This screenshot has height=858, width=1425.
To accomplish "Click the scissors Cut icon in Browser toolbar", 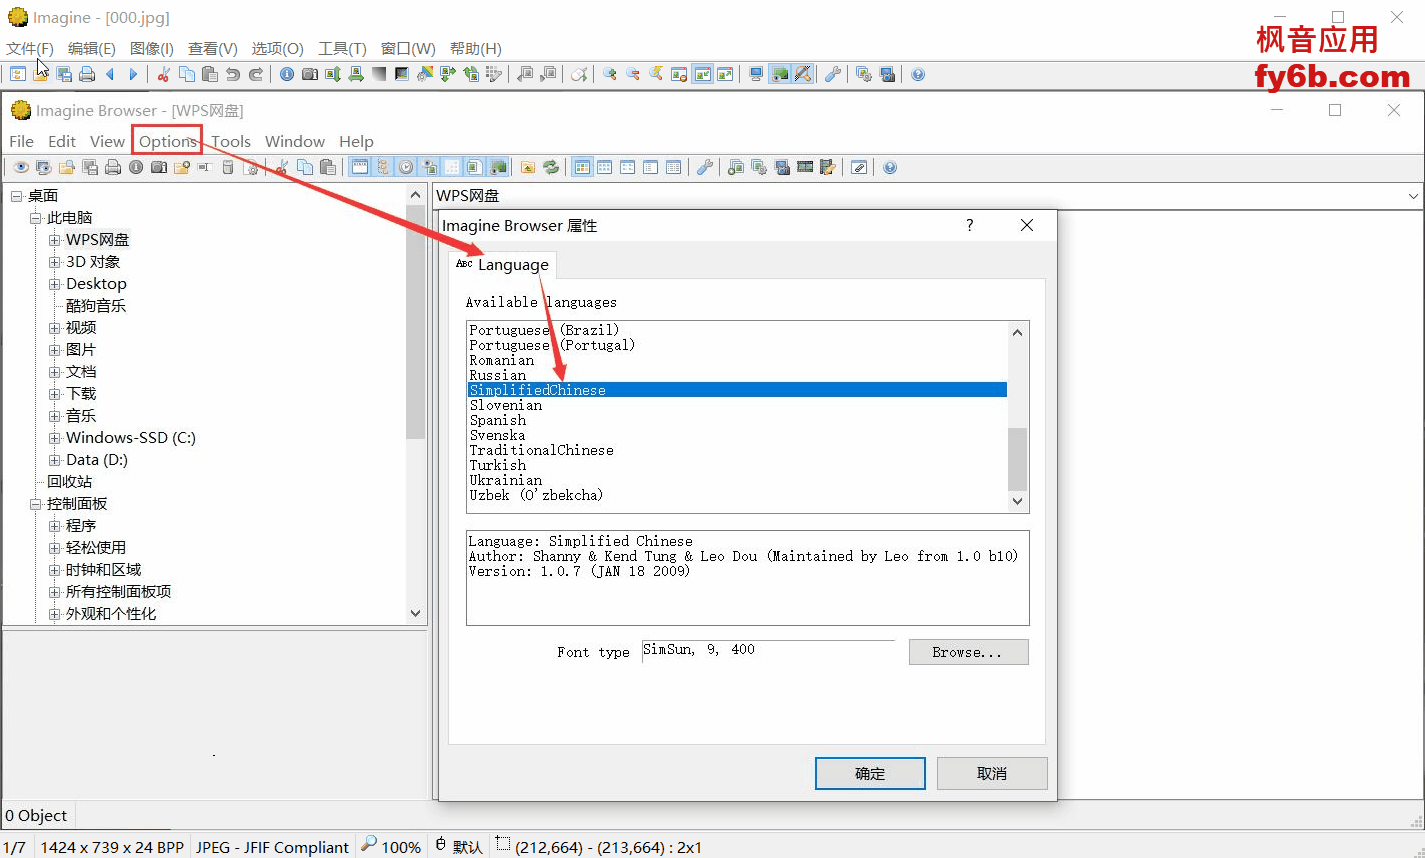I will point(282,167).
